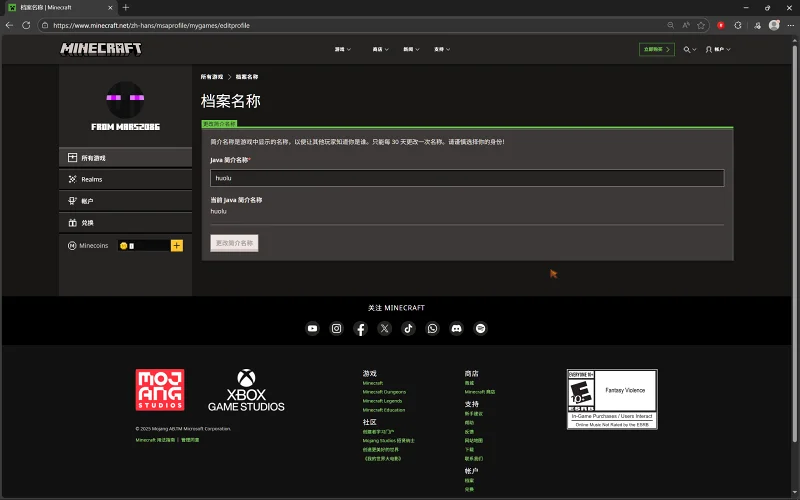Open the Minecraft Spotify icon
Screen dimensions: 800x500
(480, 329)
